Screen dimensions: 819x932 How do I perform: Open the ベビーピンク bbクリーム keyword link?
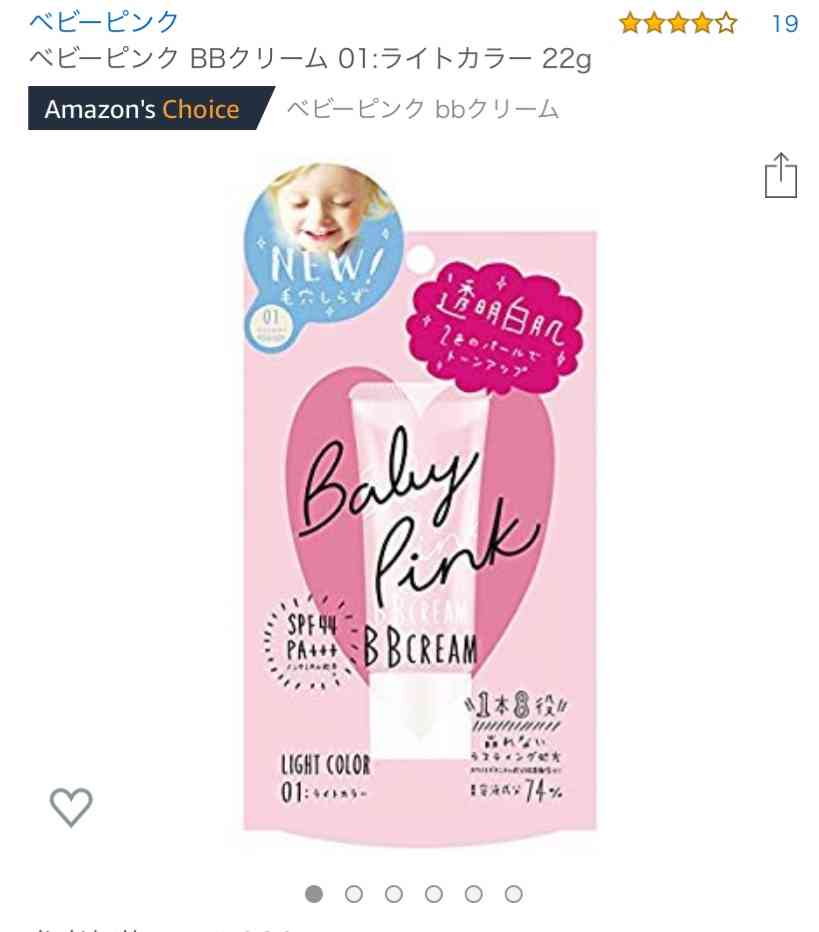tap(423, 109)
